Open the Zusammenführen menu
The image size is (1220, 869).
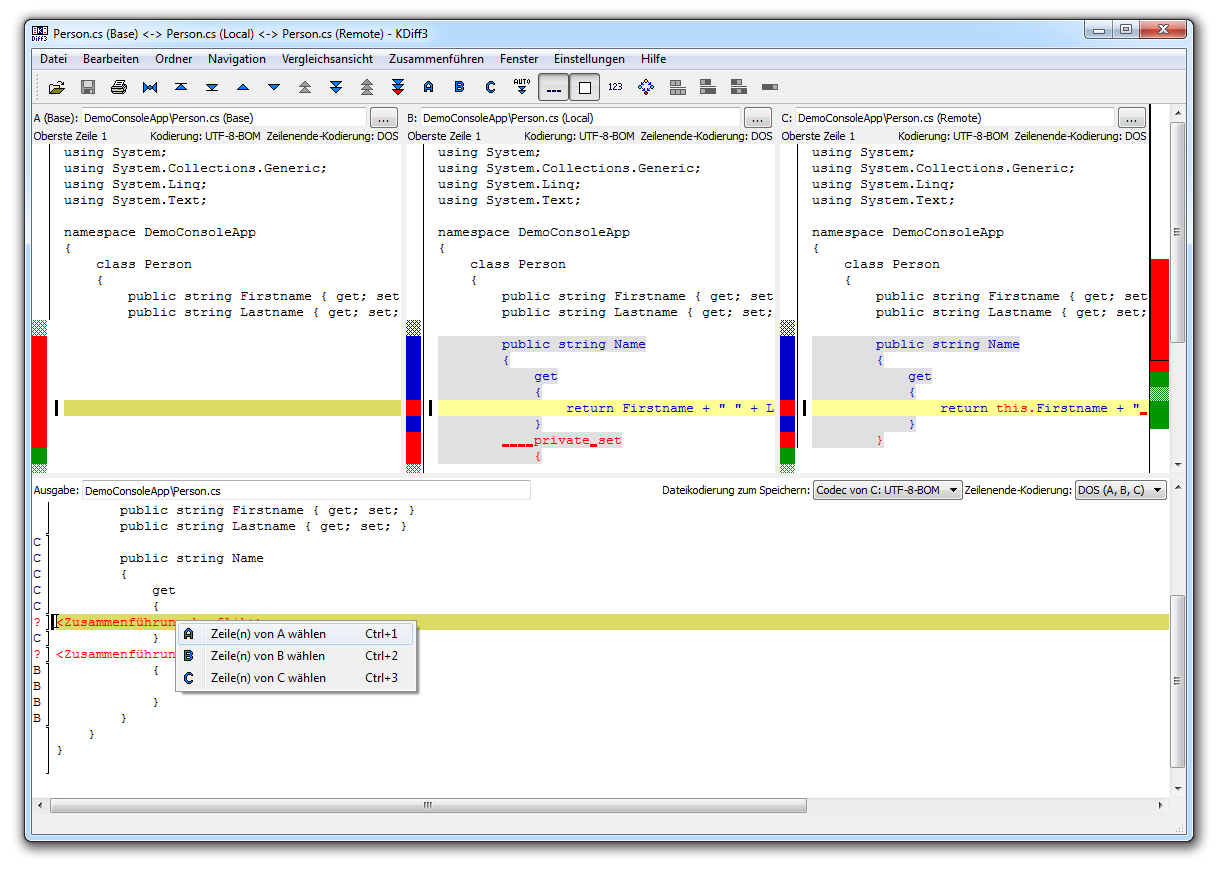point(436,59)
